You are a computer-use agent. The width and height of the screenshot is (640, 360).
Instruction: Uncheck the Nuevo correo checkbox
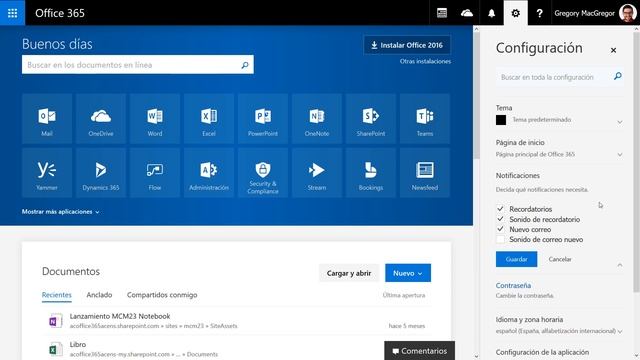click(x=500, y=229)
